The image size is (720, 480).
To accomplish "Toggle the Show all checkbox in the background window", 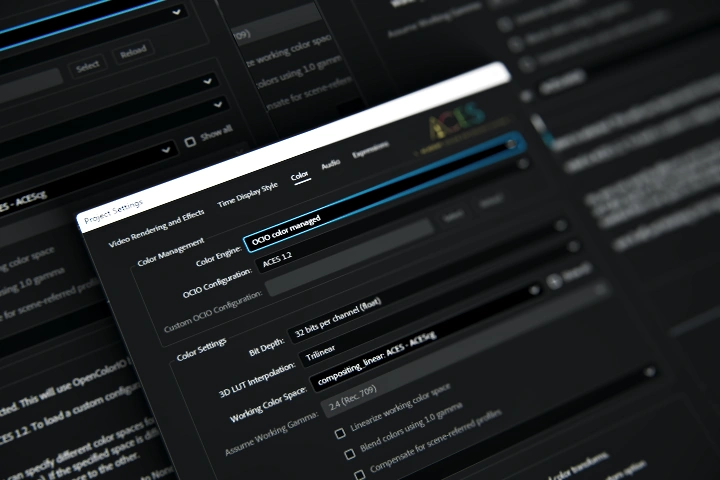I will (x=190, y=142).
